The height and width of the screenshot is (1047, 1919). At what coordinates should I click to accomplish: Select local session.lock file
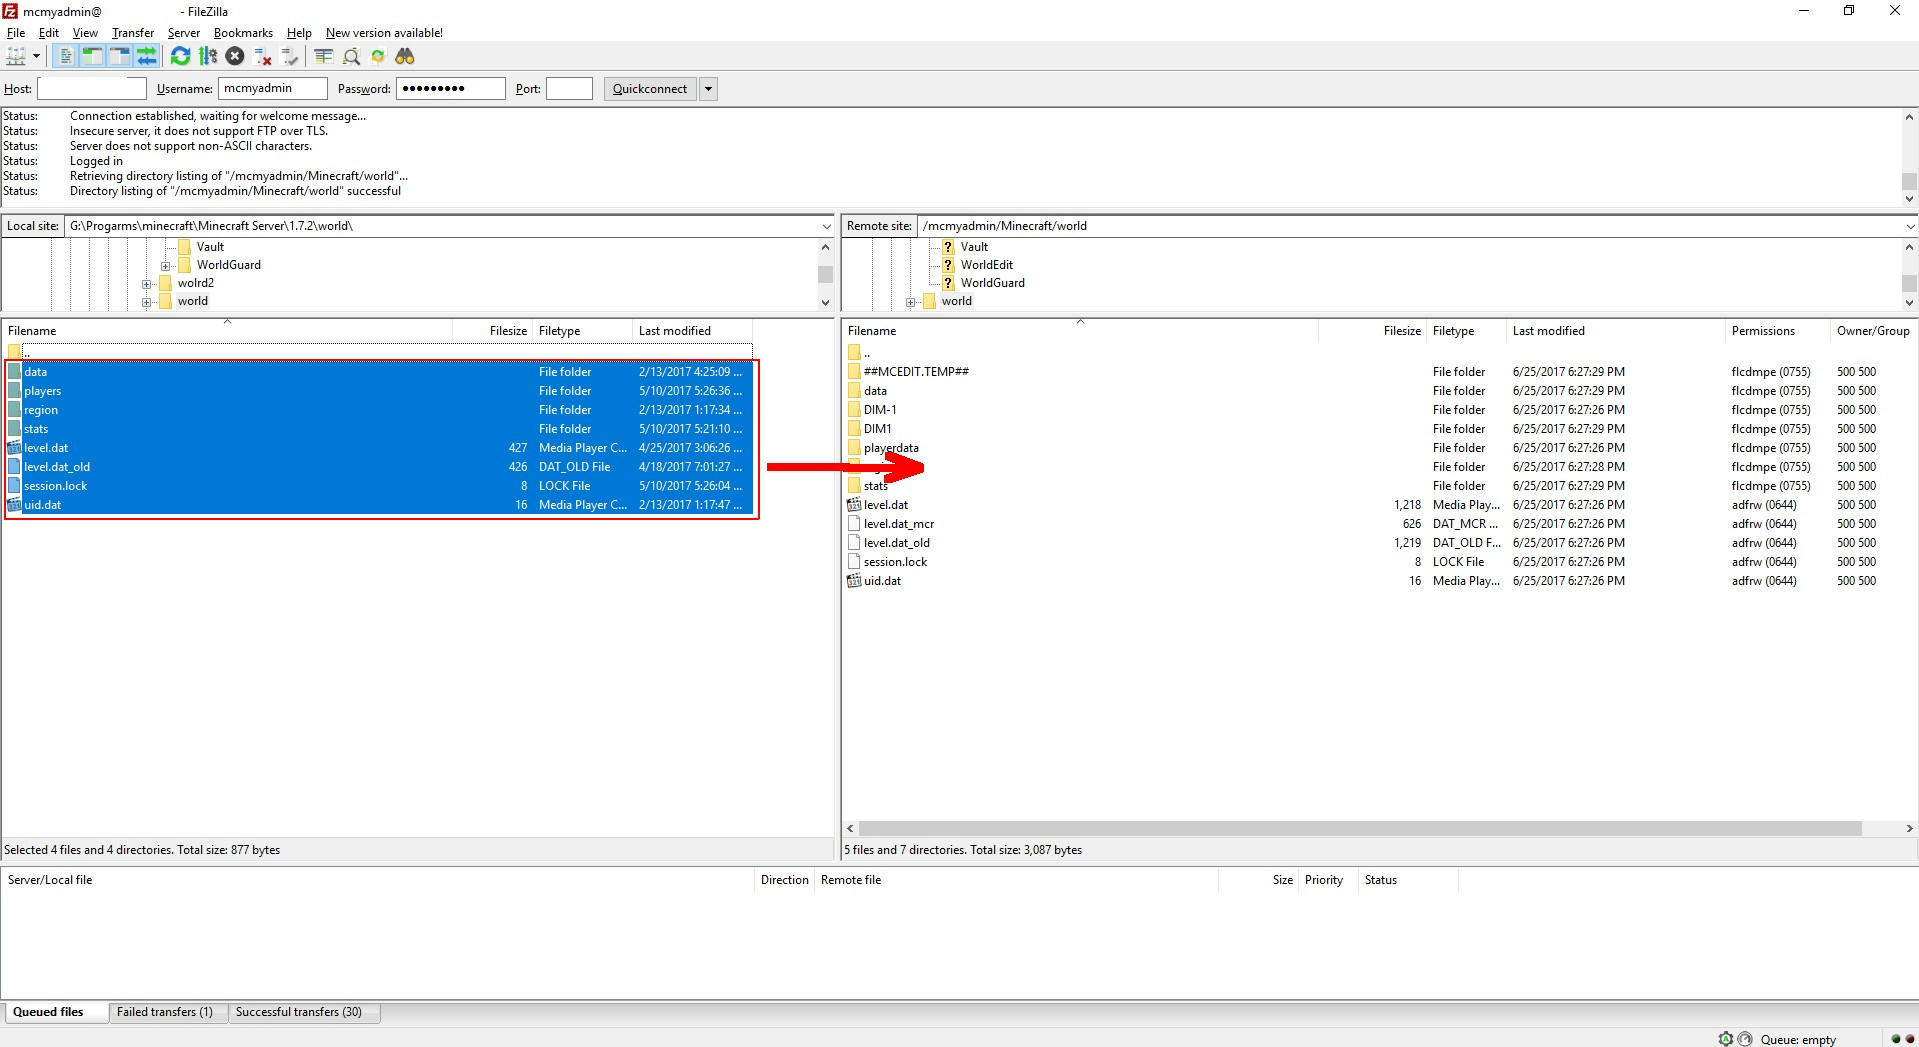point(379,486)
